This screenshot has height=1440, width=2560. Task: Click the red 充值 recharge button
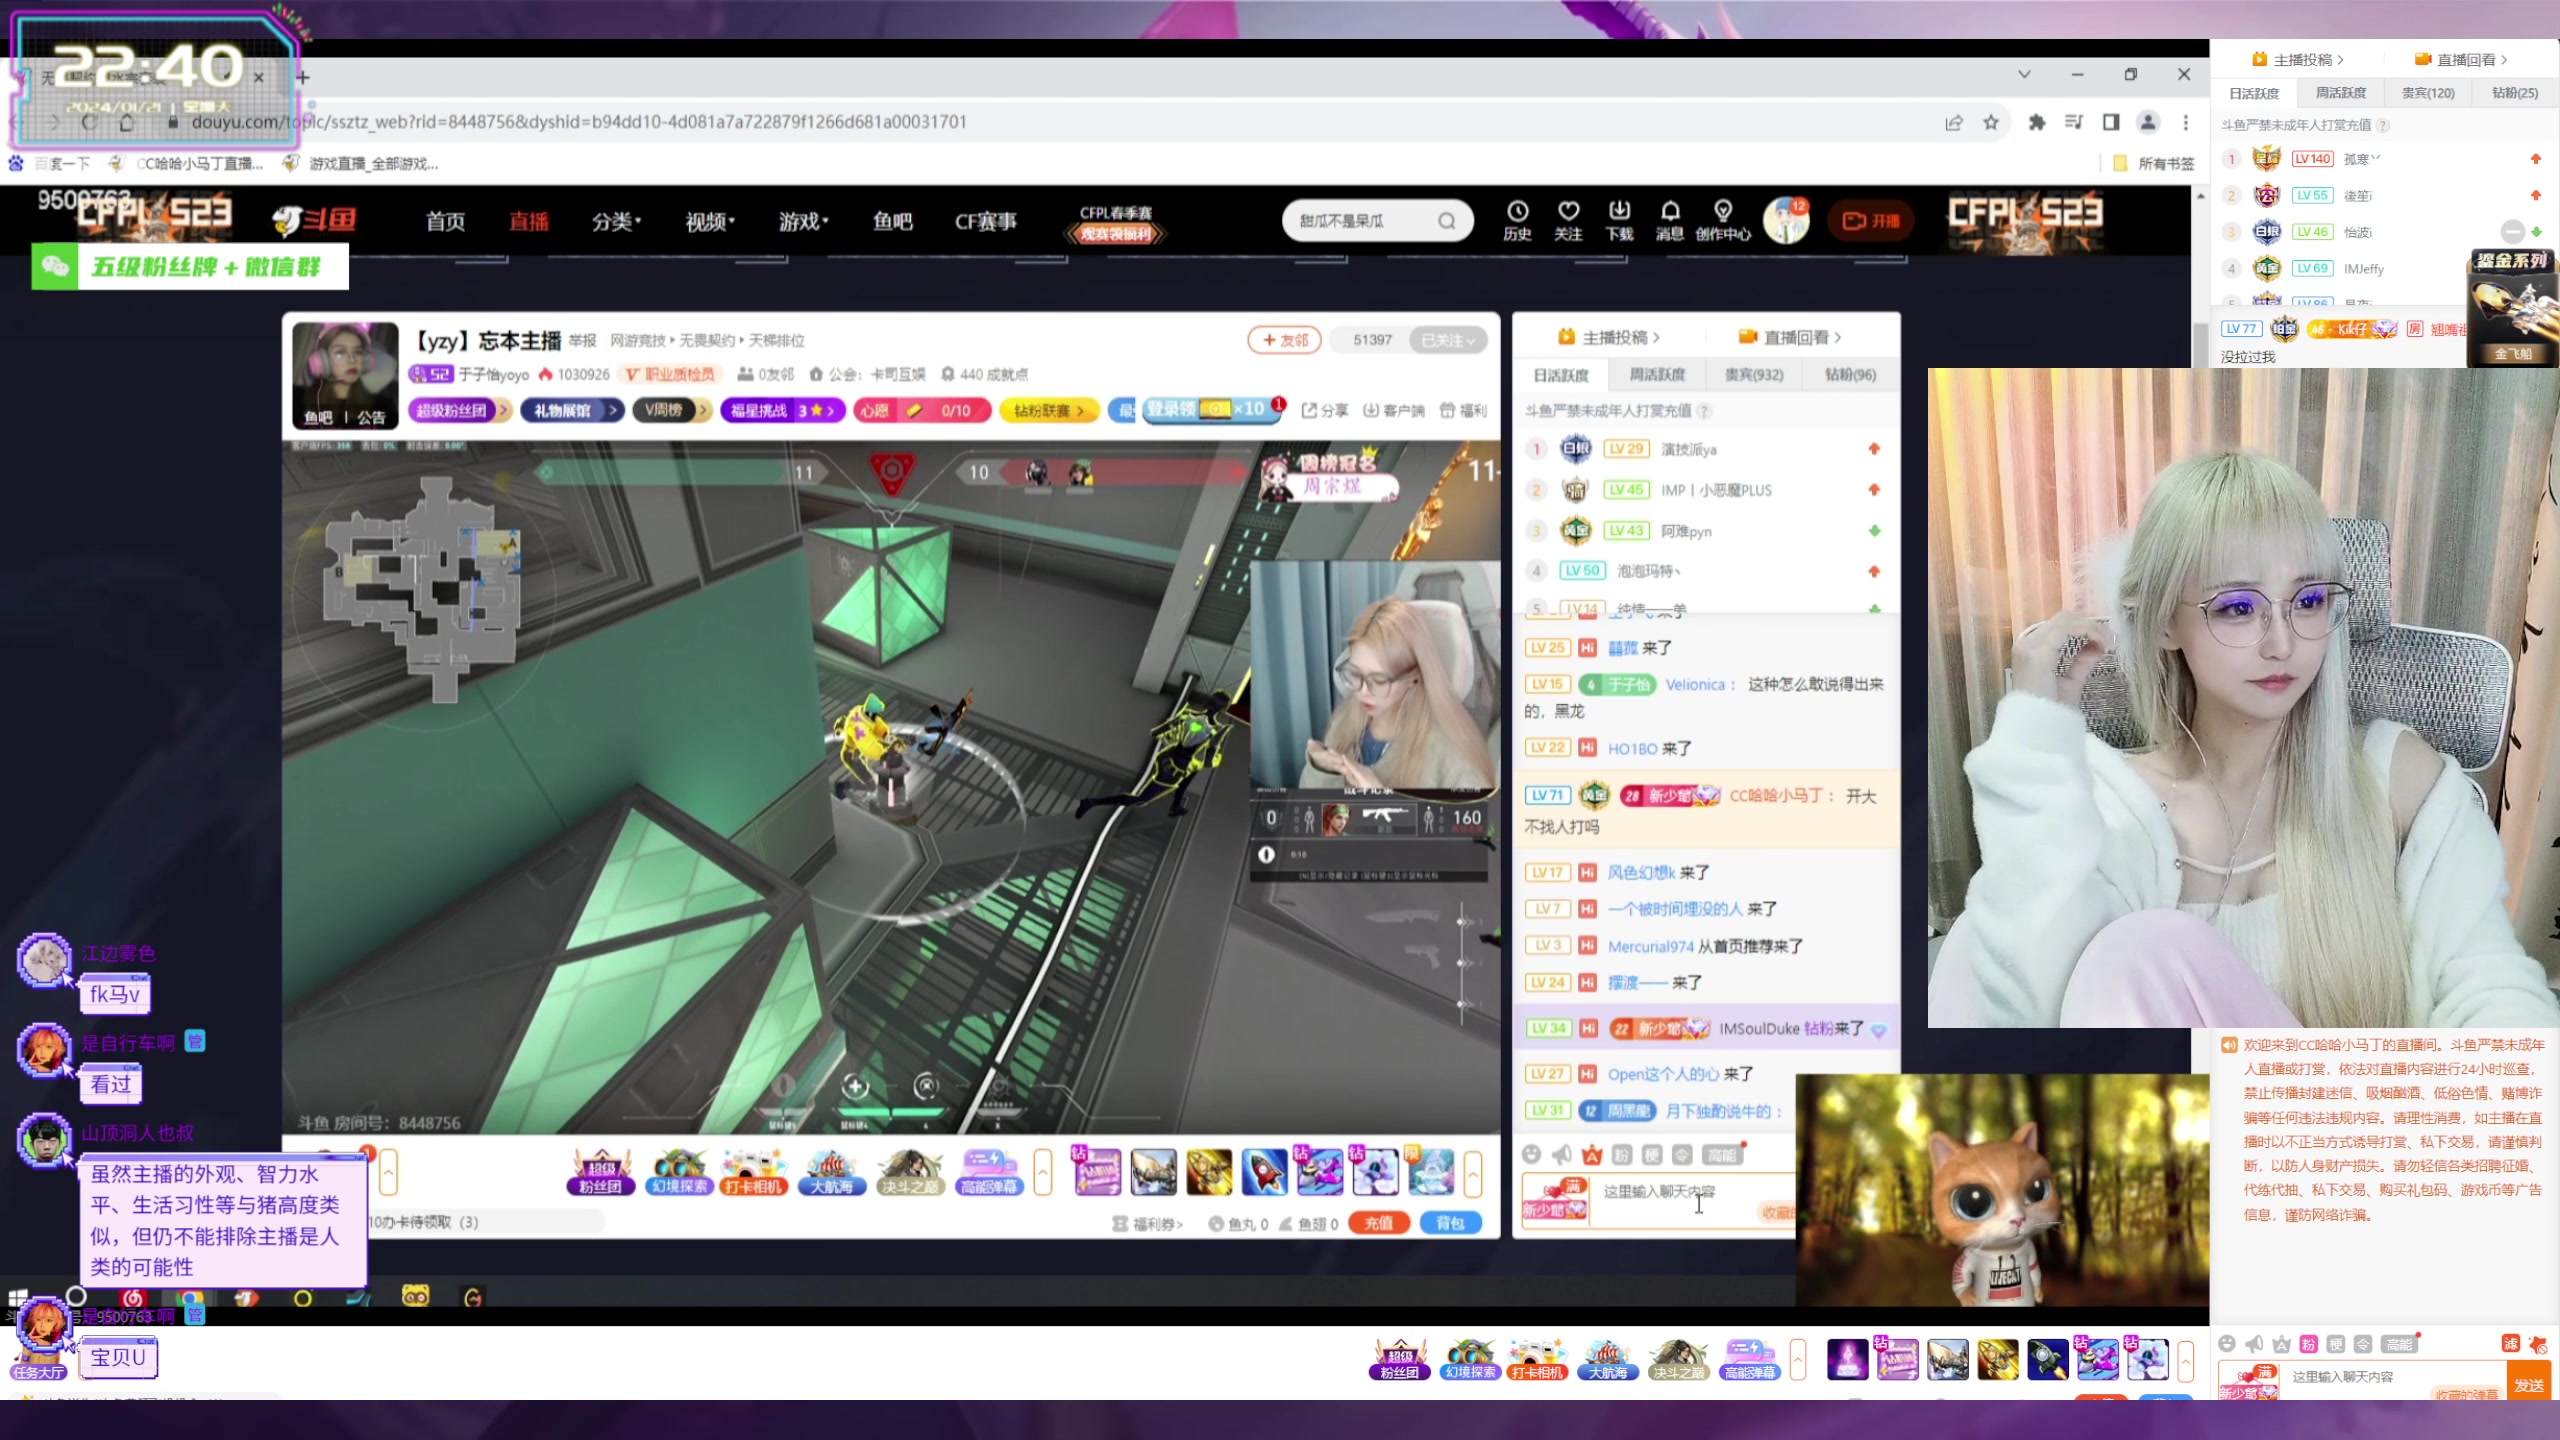click(1378, 1223)
